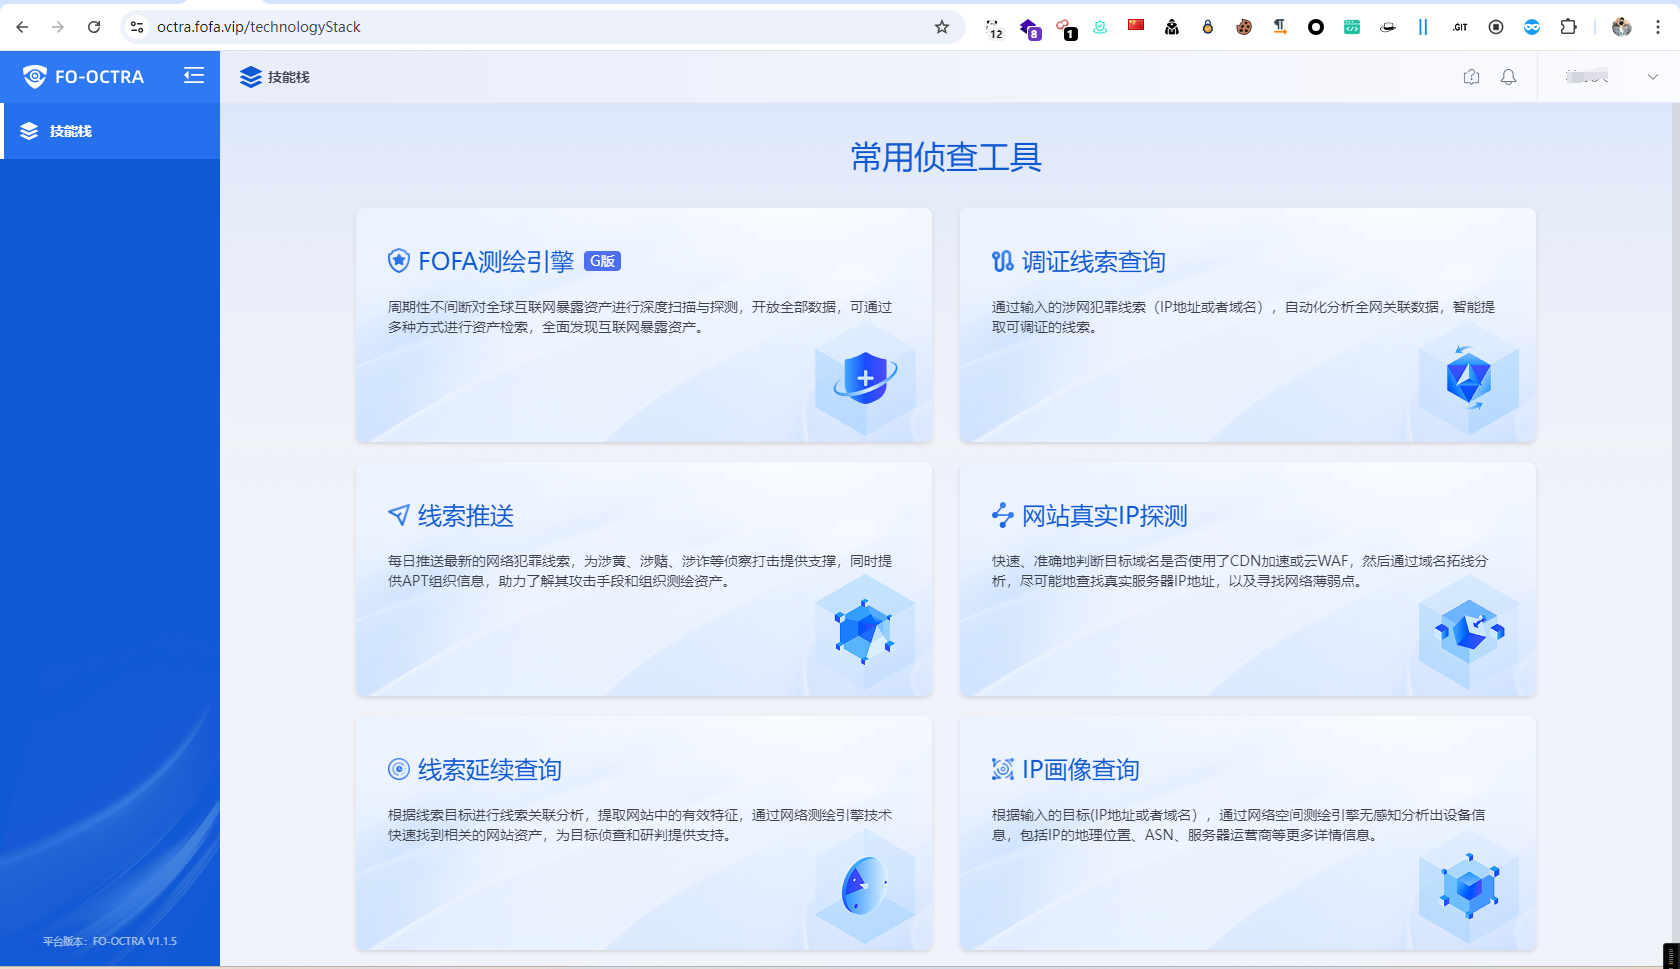
Task: Open the browser extensions puzzle icon
Action: [x=1569, y=27]
